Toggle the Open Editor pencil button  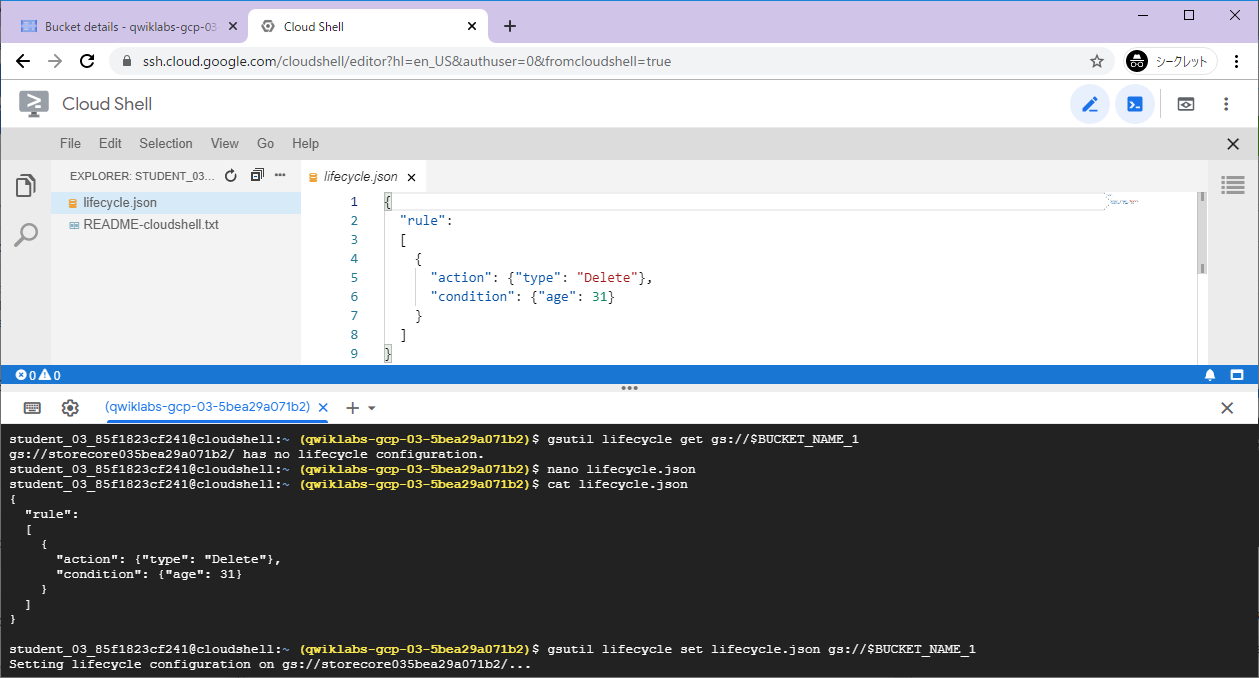[x=1090, y=104]
